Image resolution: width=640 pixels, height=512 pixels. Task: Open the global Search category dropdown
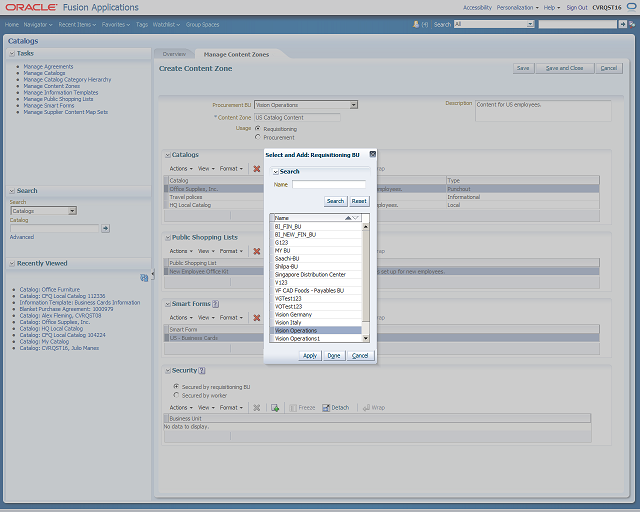pyautogui.click(x=530, y=24)
